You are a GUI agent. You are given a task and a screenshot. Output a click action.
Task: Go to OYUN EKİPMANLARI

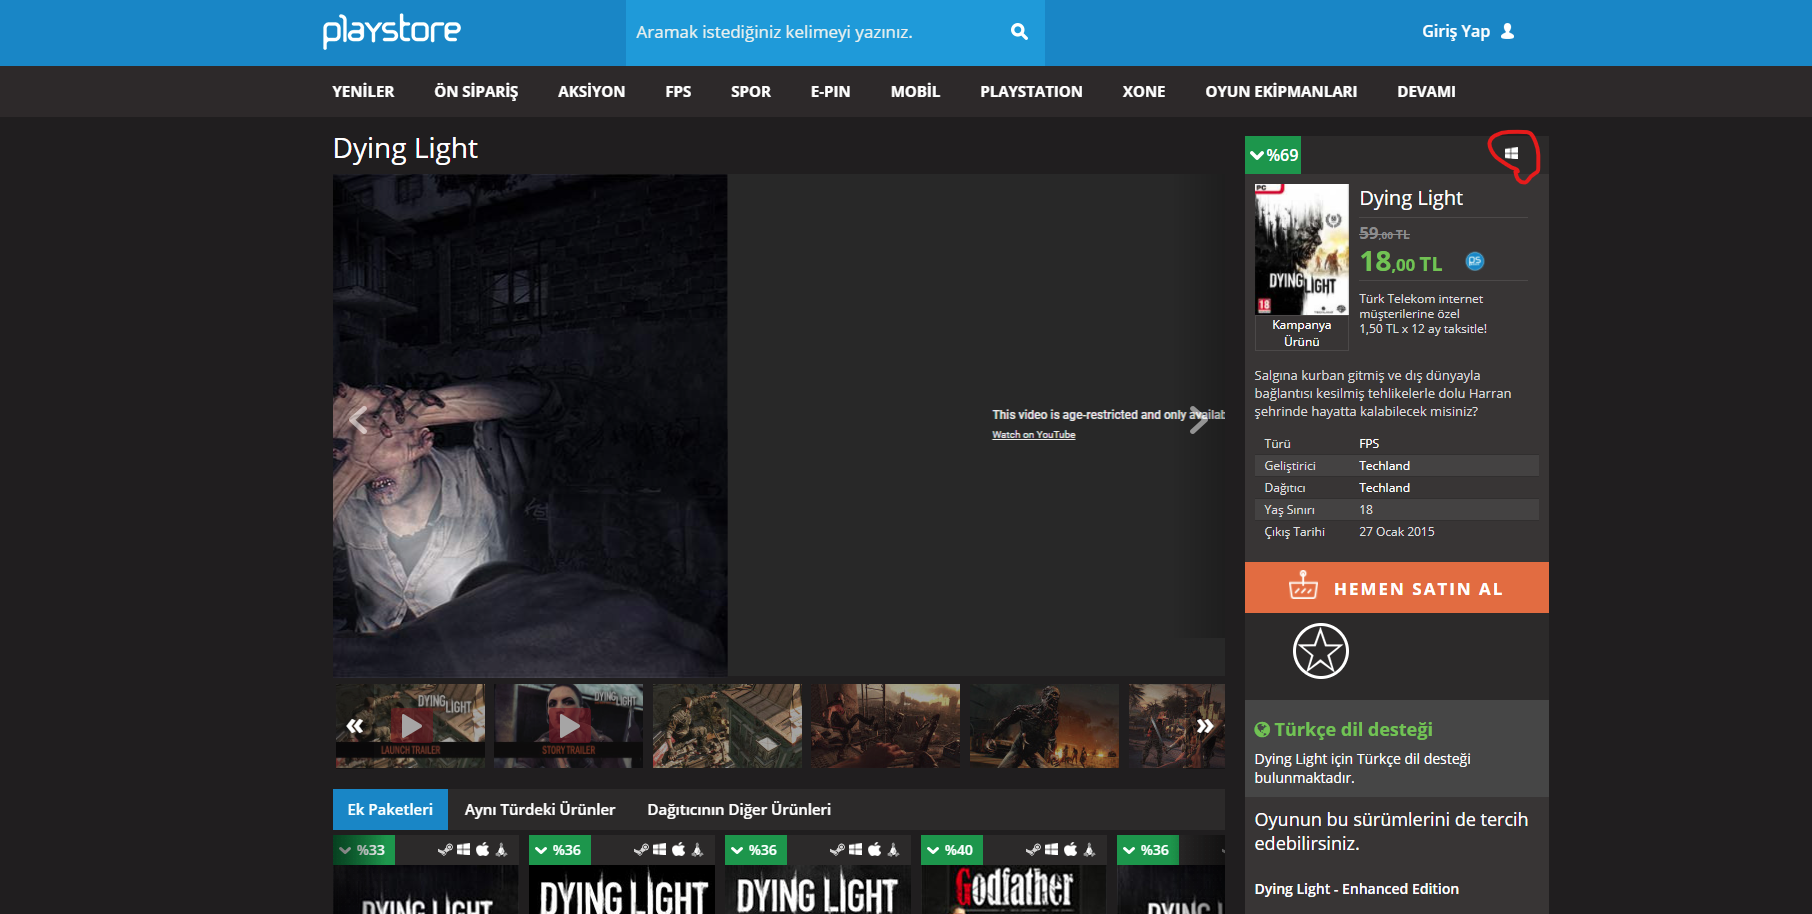[1281, 92]
